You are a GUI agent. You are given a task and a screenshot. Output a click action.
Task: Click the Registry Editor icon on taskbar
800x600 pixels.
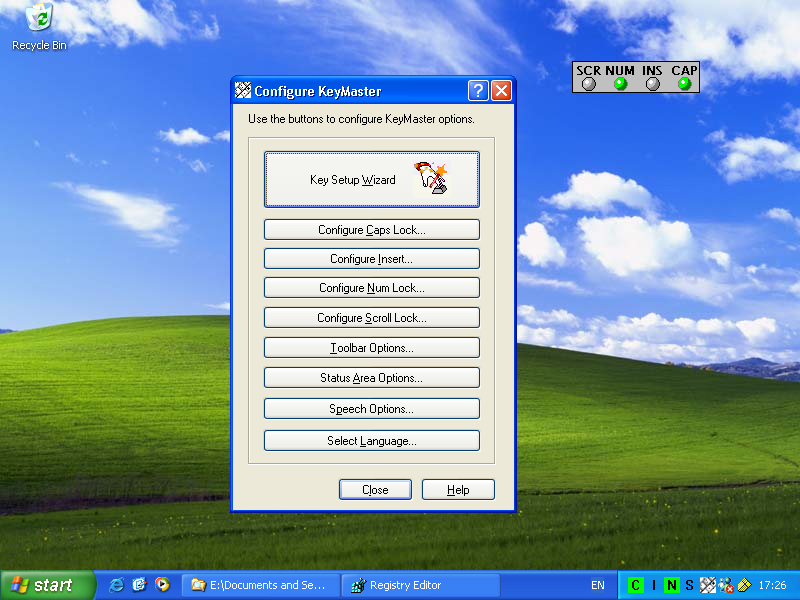tap(358, 585)
